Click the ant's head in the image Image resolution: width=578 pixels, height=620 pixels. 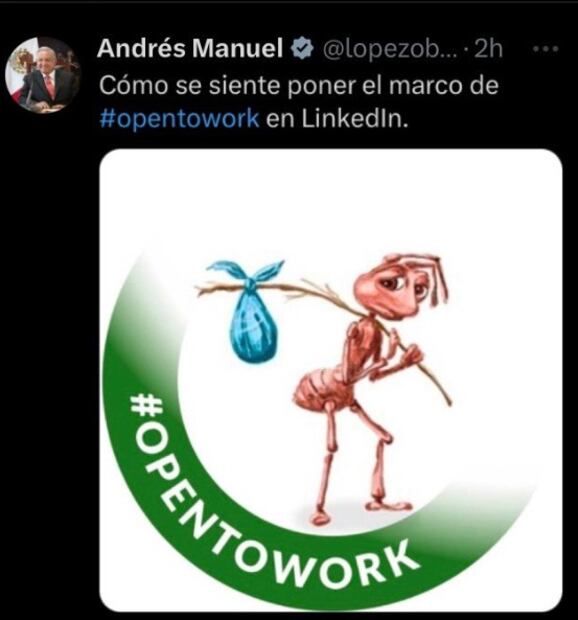[x=399, y=283]
